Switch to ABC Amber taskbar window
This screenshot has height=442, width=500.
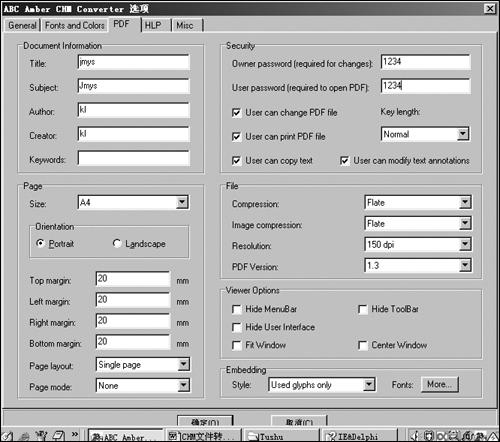126,436
